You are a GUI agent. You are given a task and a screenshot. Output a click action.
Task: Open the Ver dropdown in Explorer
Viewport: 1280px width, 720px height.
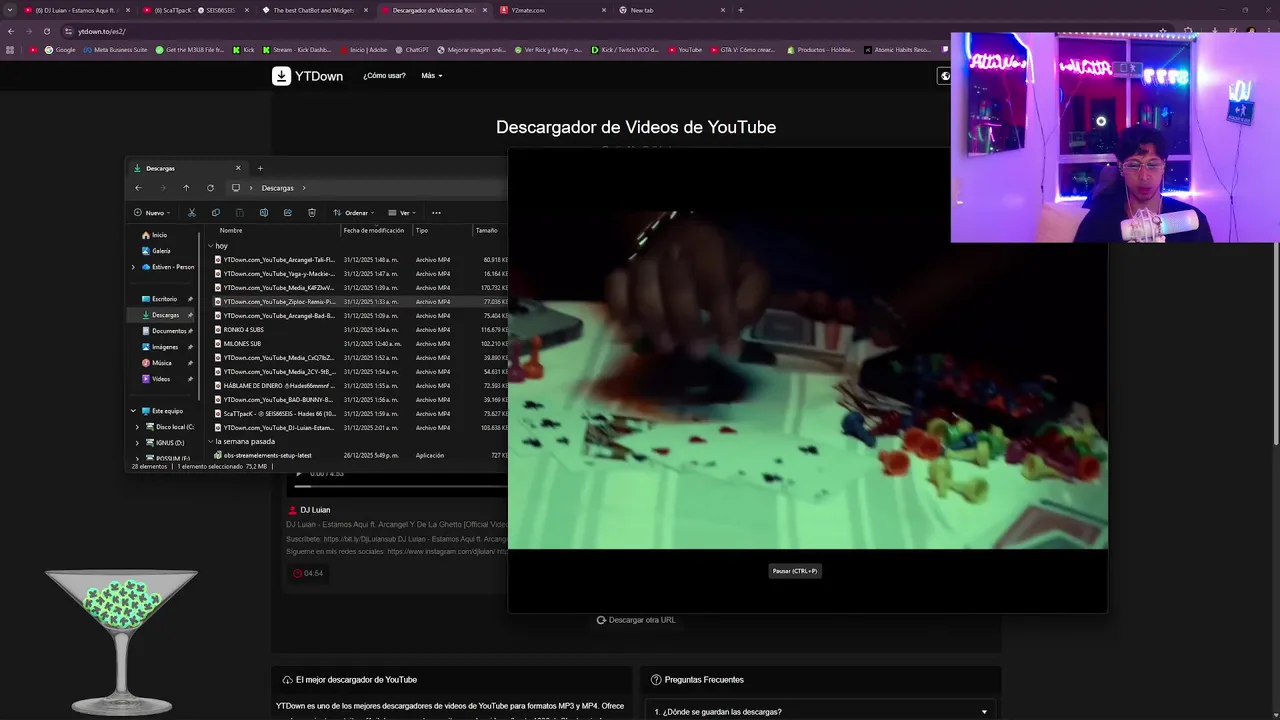(402, 212)
